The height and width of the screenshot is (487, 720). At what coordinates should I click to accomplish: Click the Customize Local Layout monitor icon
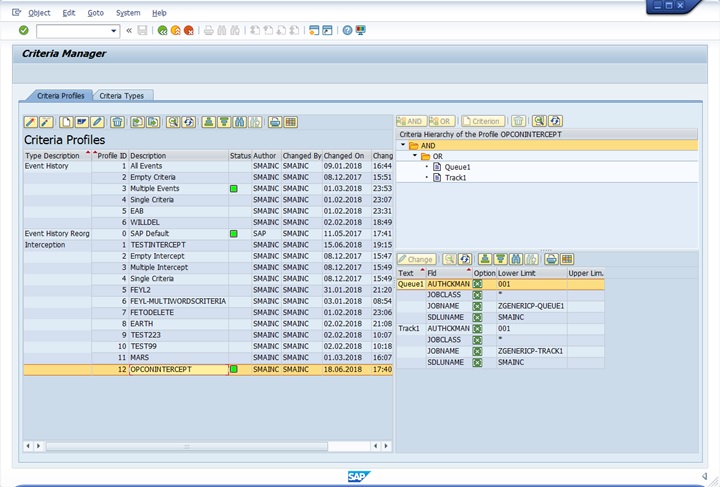(x=360, y=31)
